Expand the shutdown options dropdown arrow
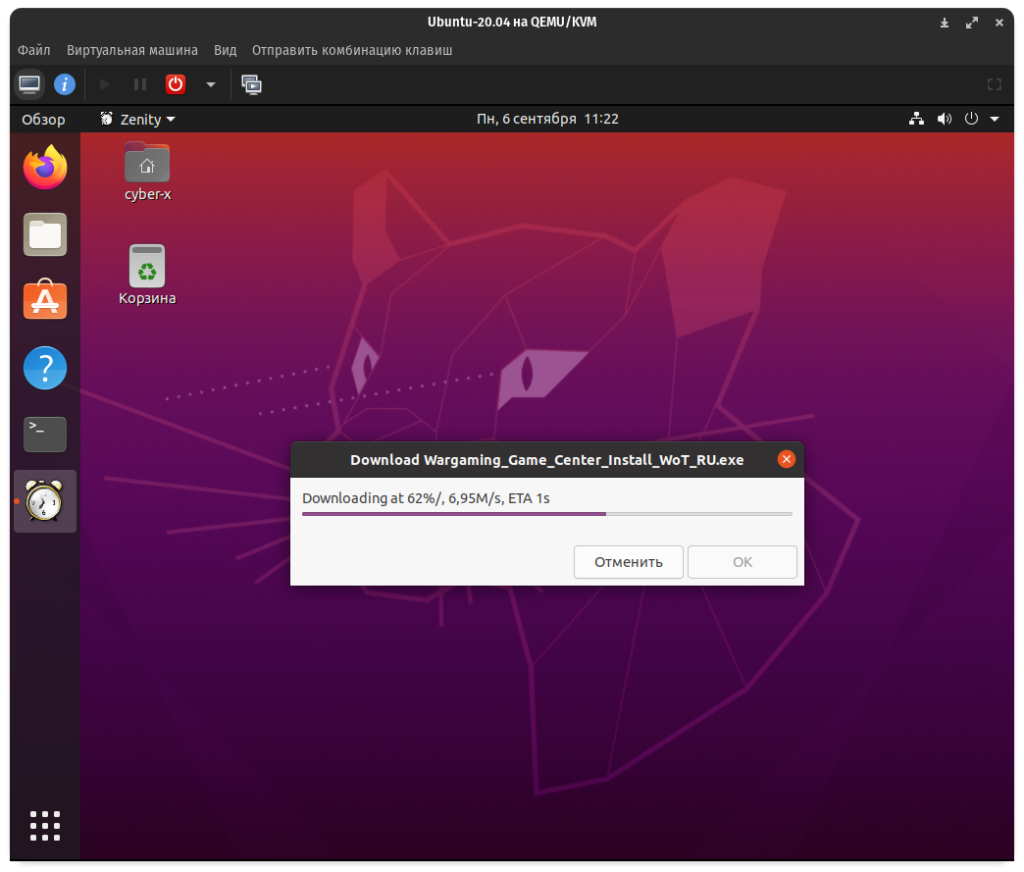Viewport: 1024px width, 872px height. [210, 85]
